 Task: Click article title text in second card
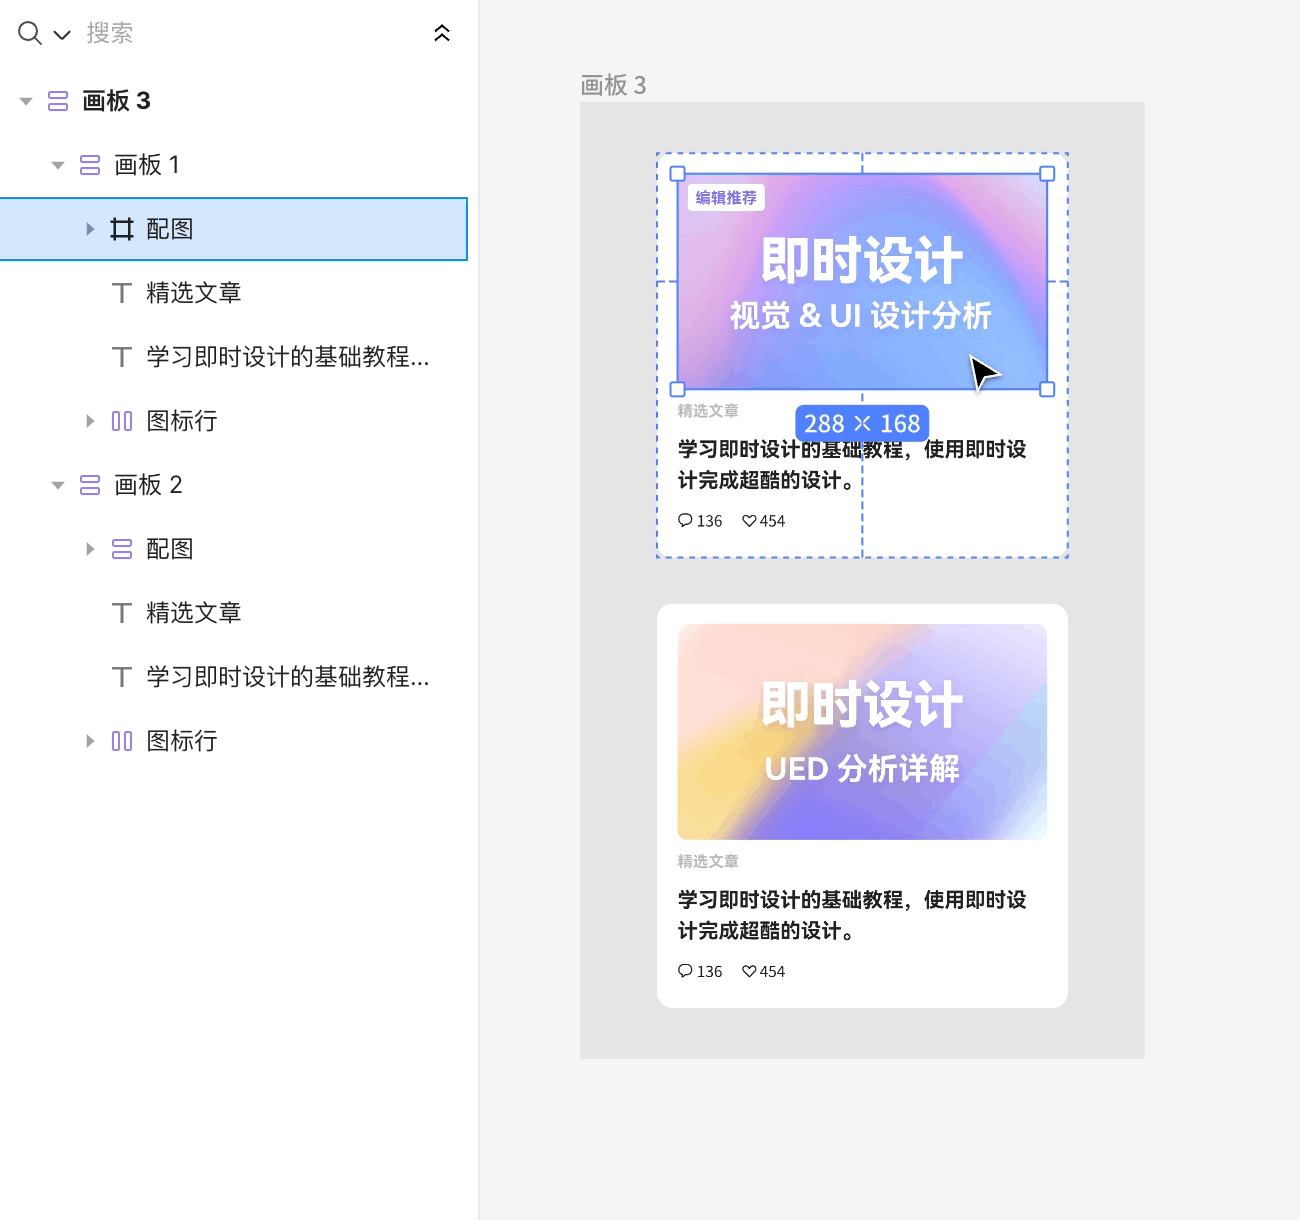pos(852,915)
